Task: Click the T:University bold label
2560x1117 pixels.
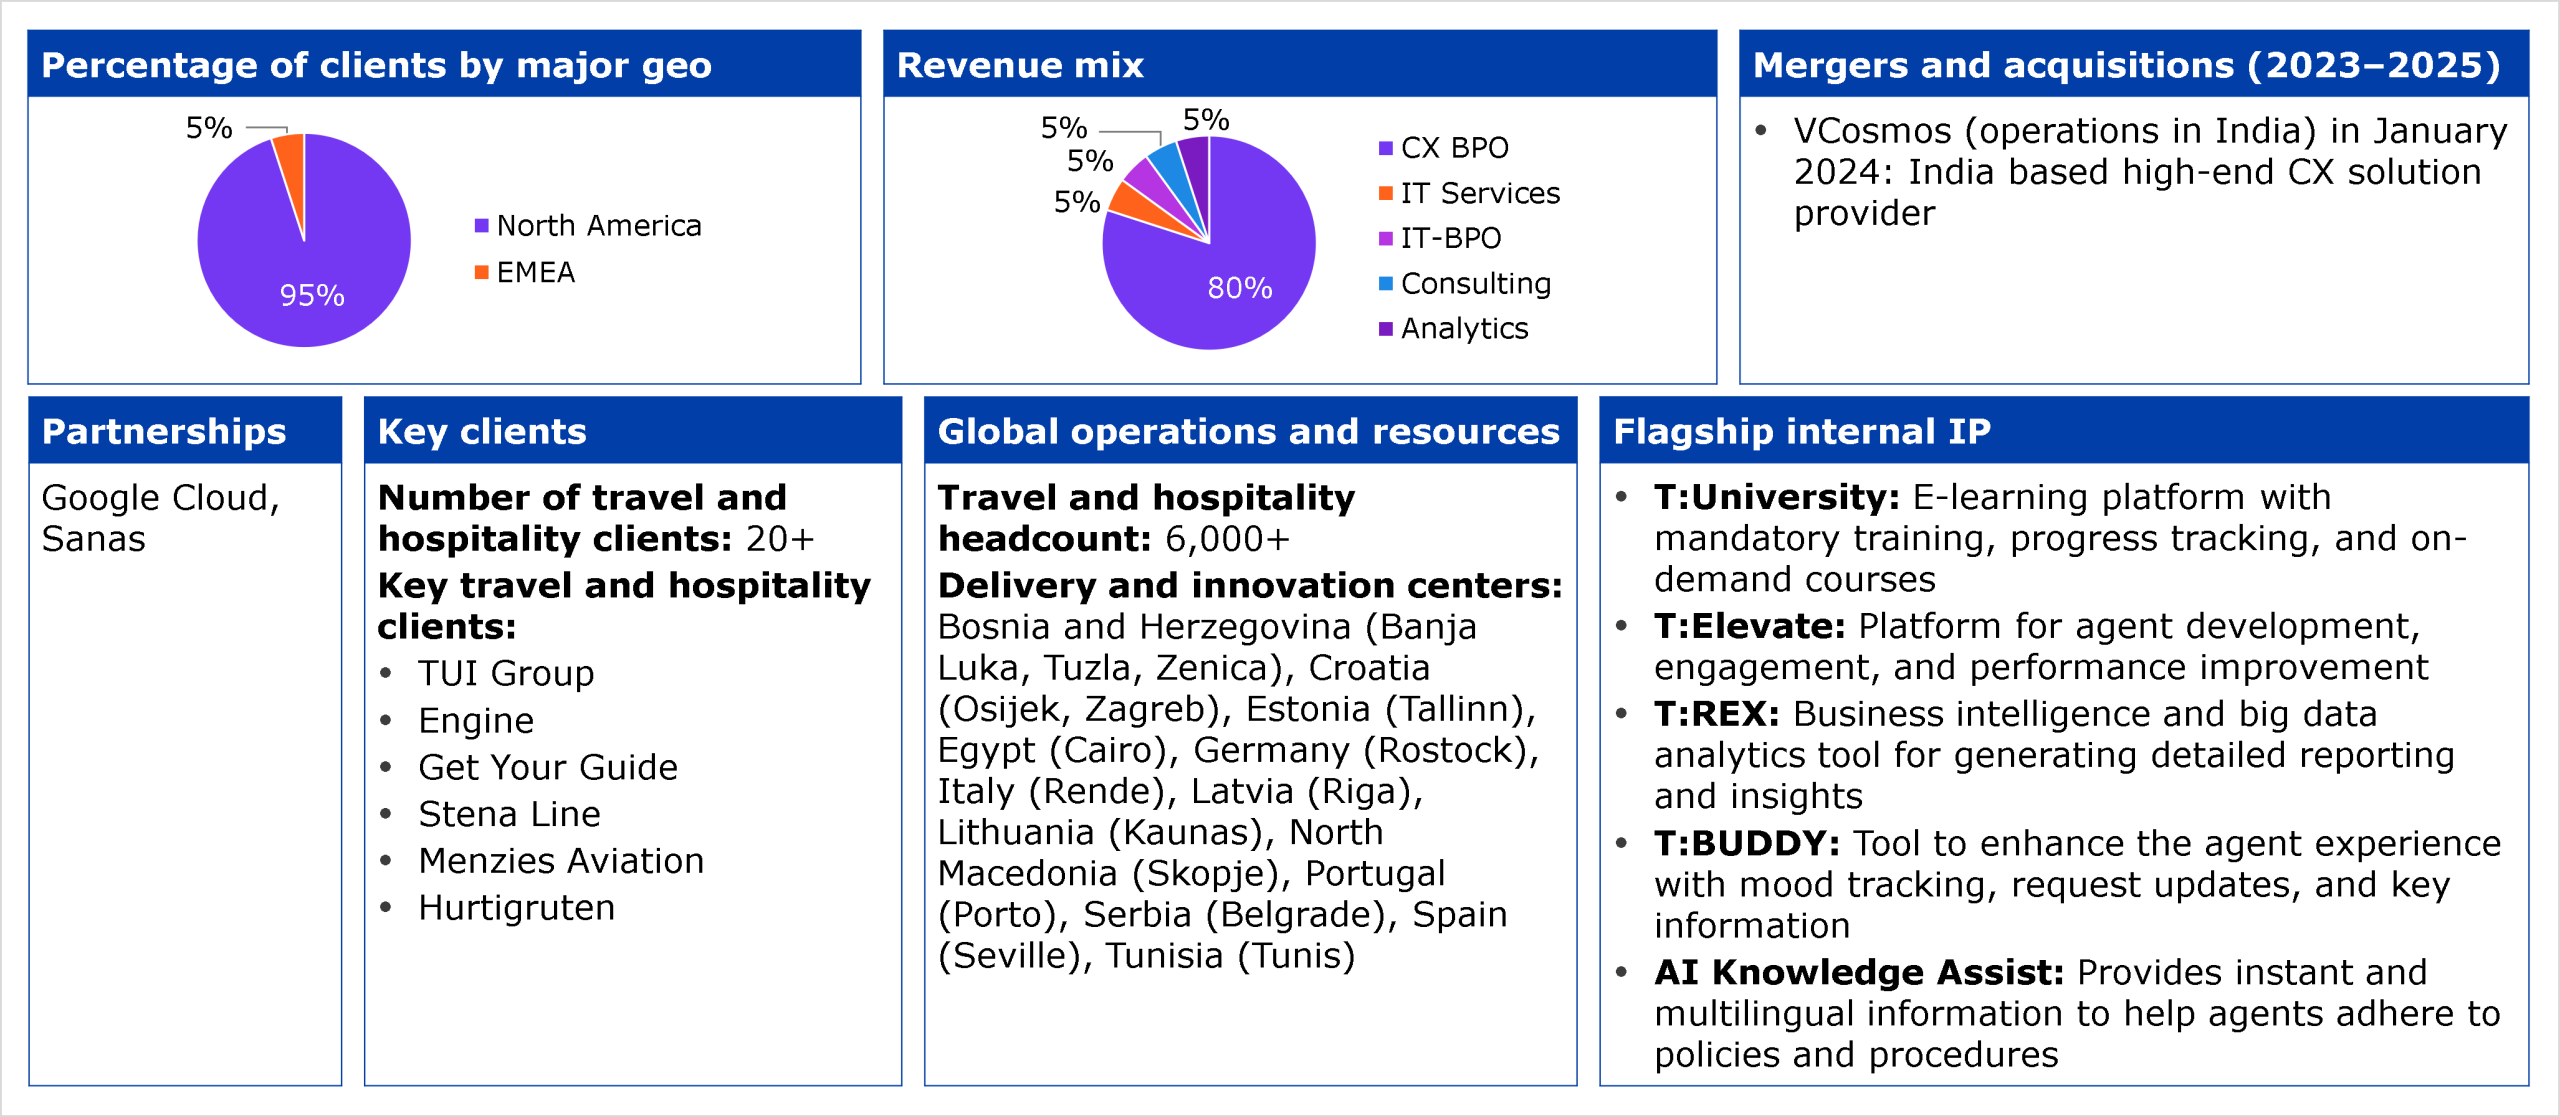Action: (x=1776, y=497)
